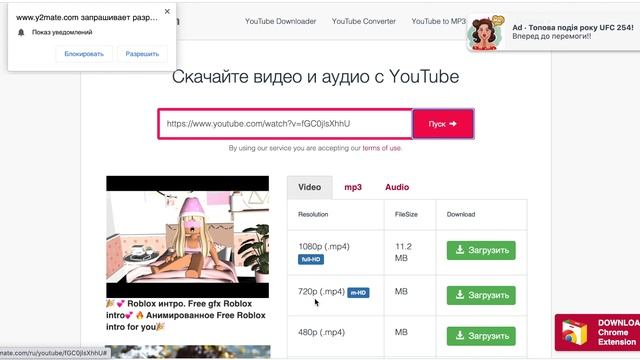Switch to the mp3 tab
This screenshot has height=360, width=640.
tap(353, 187)
